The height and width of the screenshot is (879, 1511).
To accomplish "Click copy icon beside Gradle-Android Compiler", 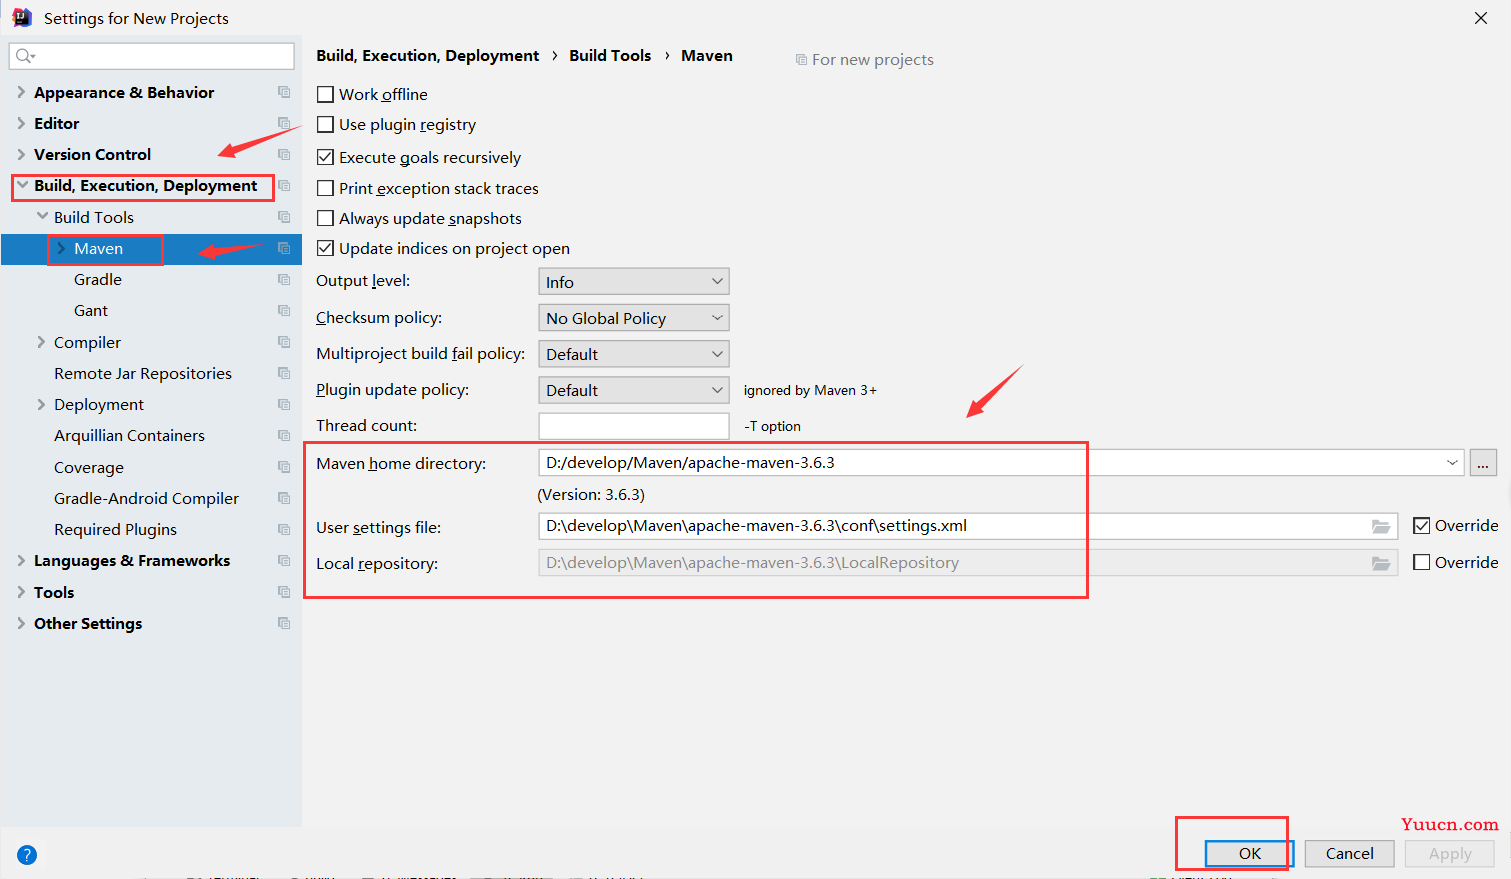I will pos(284,498).
